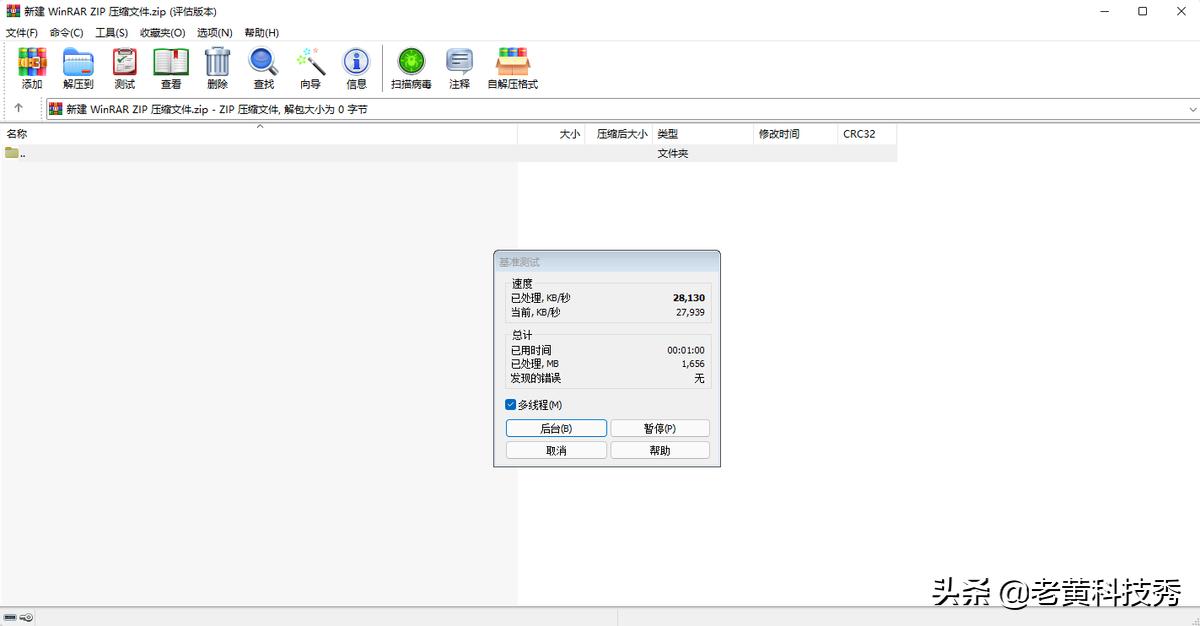Click the 名称 column header to sort
This screenshot has height=626, width=1200.
pos(17,133)
